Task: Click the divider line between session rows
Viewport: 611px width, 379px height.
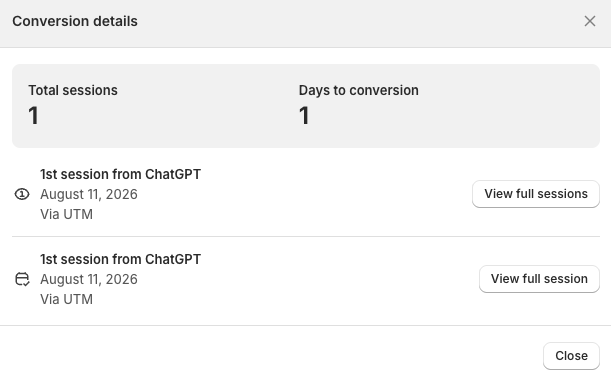Action: (x=306, y=236)
